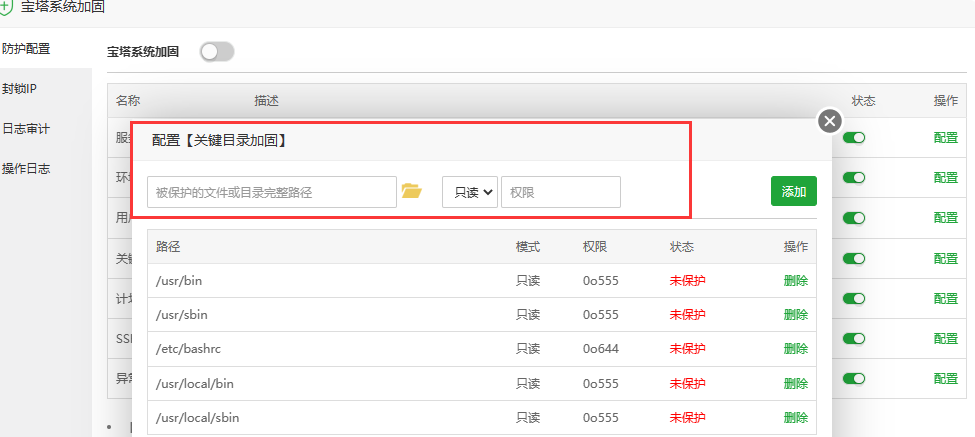Toggle status switch in the SS row
975x437 pixels.
(x=854, y=339)
